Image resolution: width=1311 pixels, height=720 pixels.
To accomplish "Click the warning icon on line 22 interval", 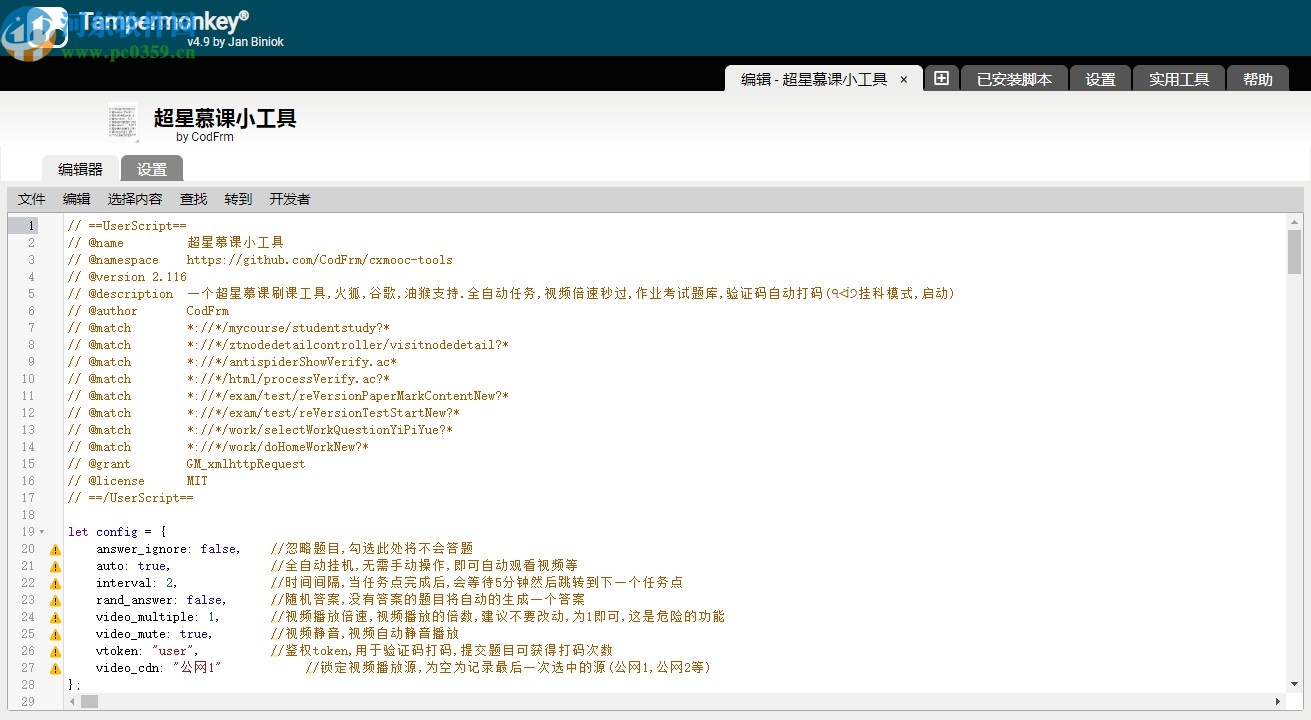I will (x=56, y=583).
